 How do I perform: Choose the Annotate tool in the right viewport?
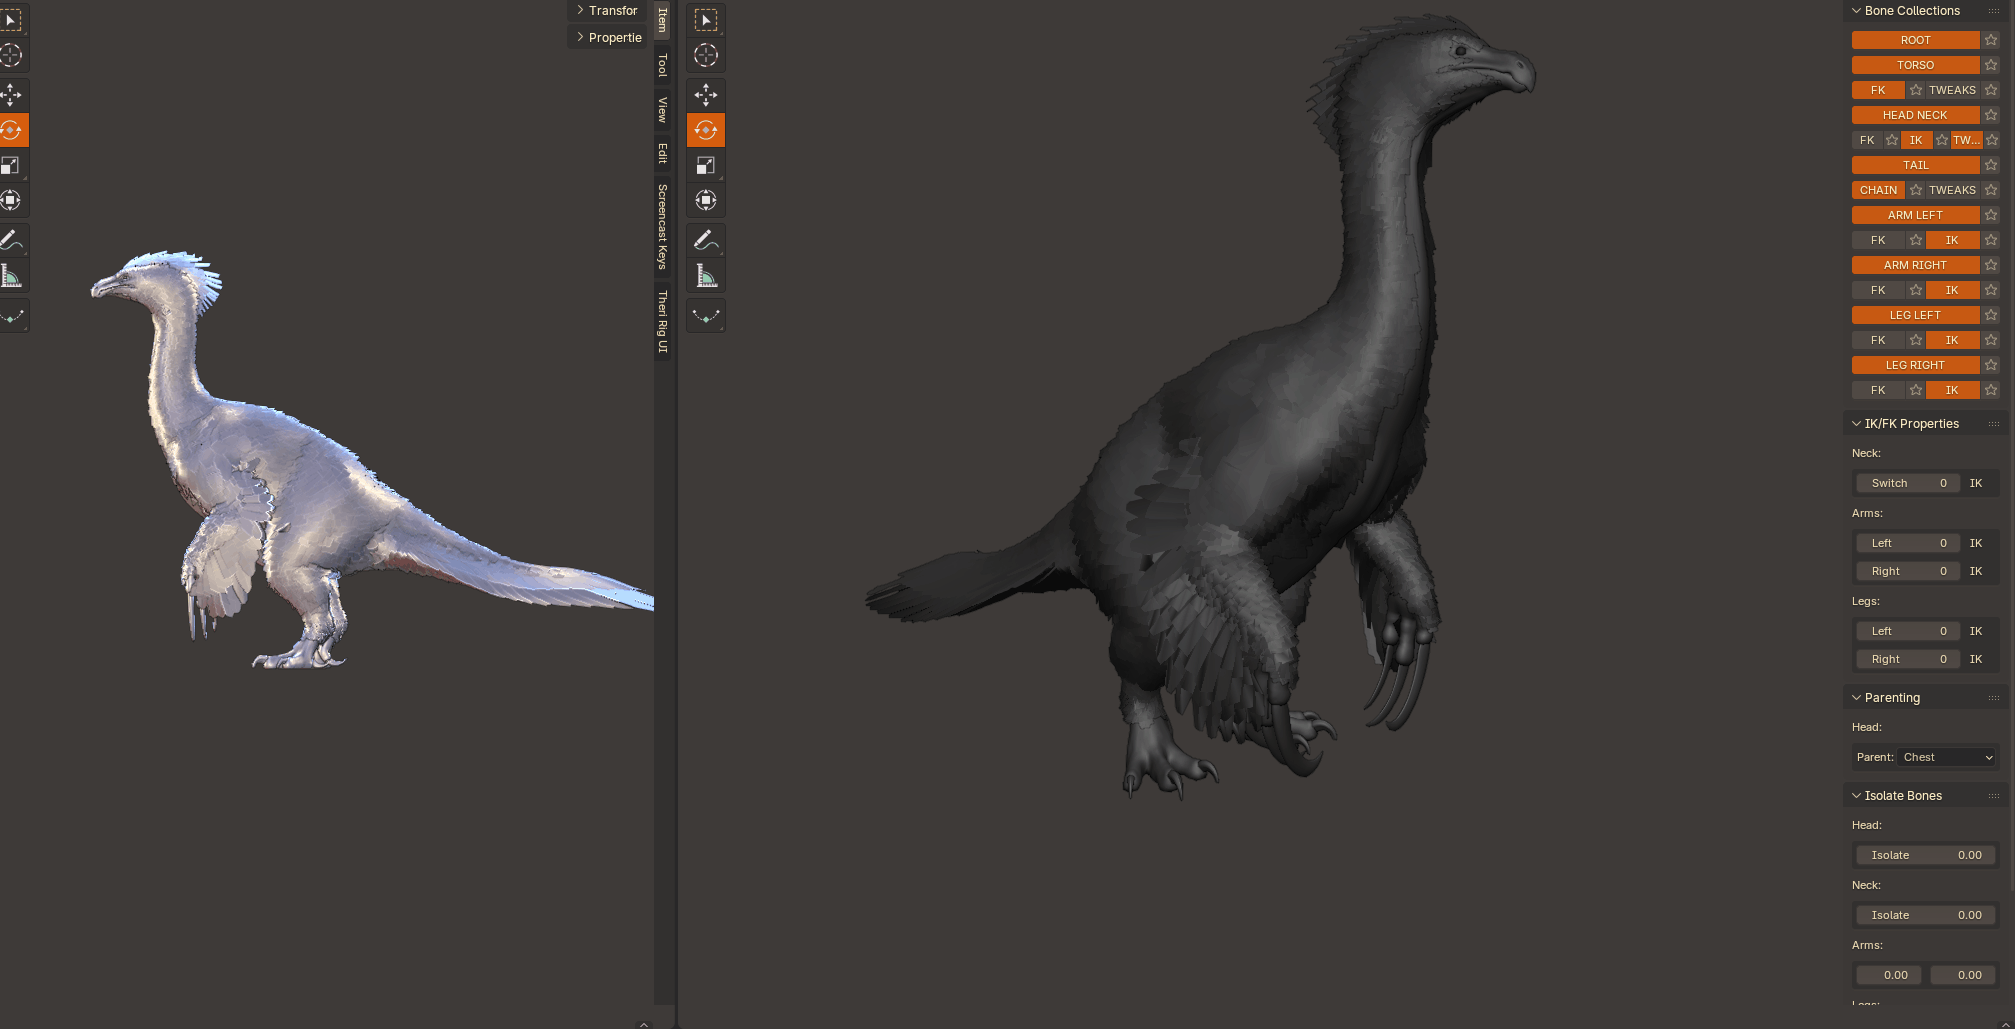coord(705,240)
